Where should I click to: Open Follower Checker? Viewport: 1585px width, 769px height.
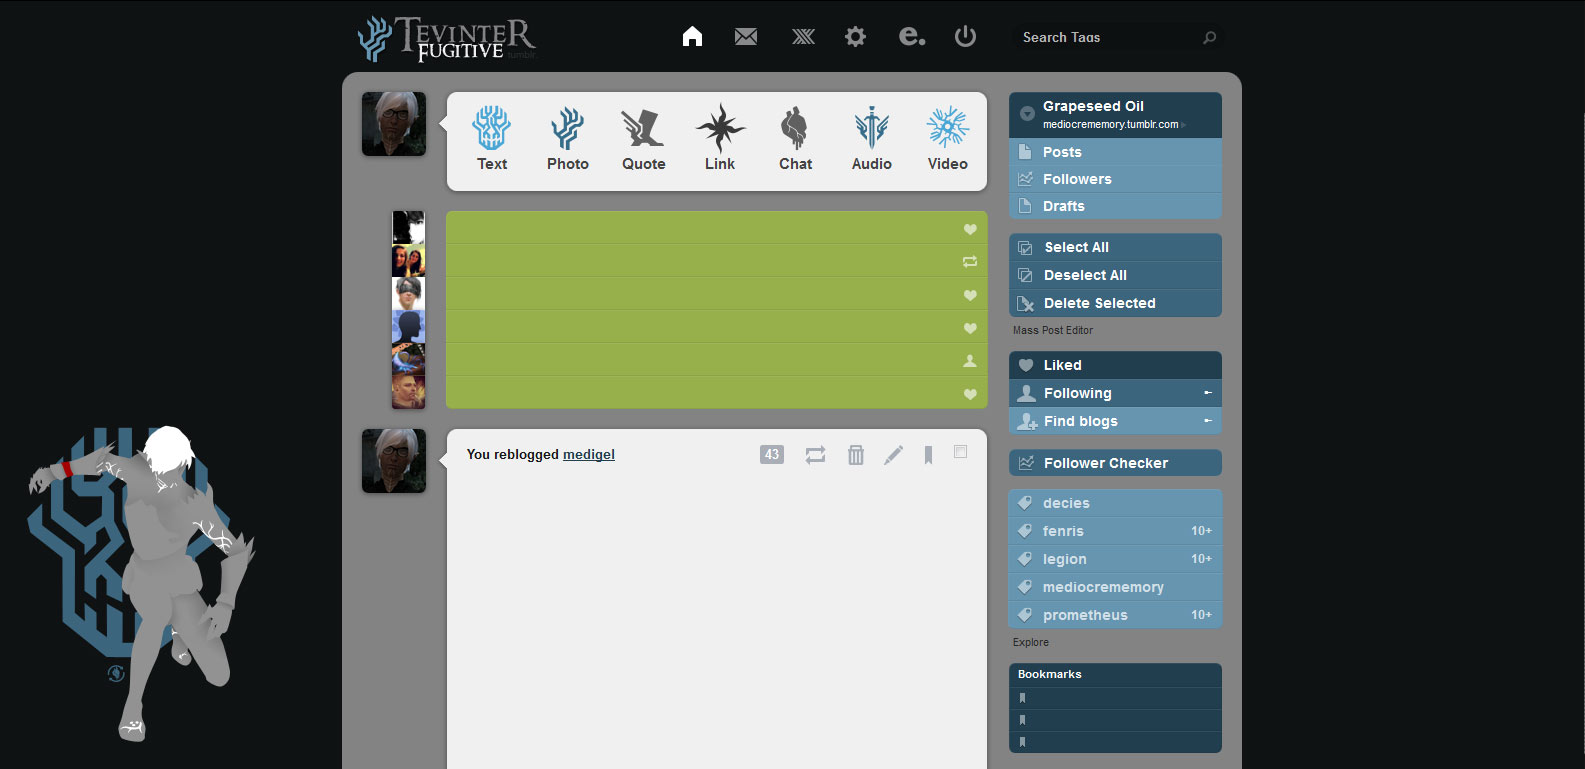[x=1115, y=463]
